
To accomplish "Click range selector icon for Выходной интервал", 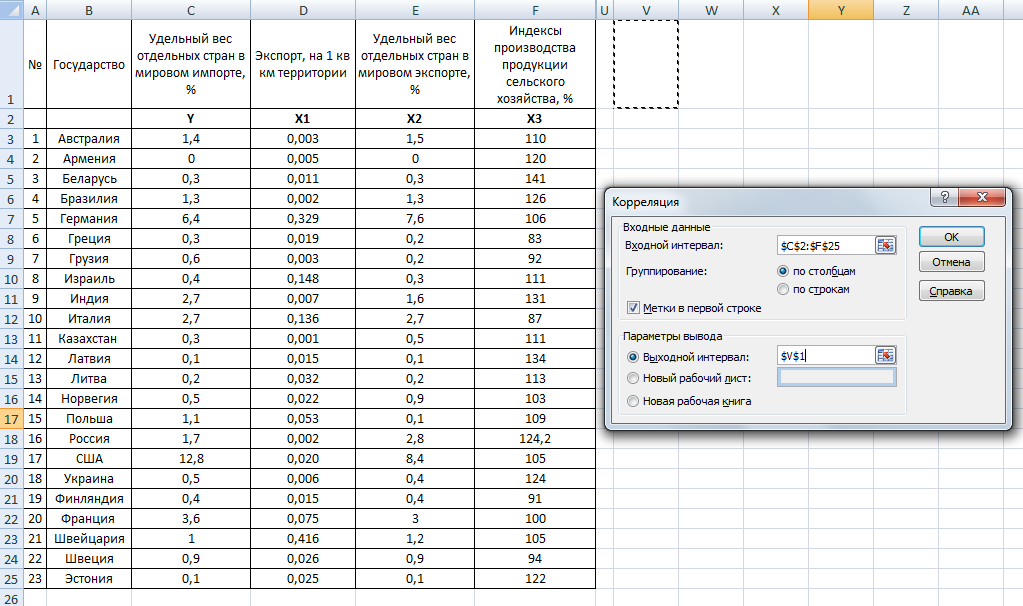I will pos(885,356).
